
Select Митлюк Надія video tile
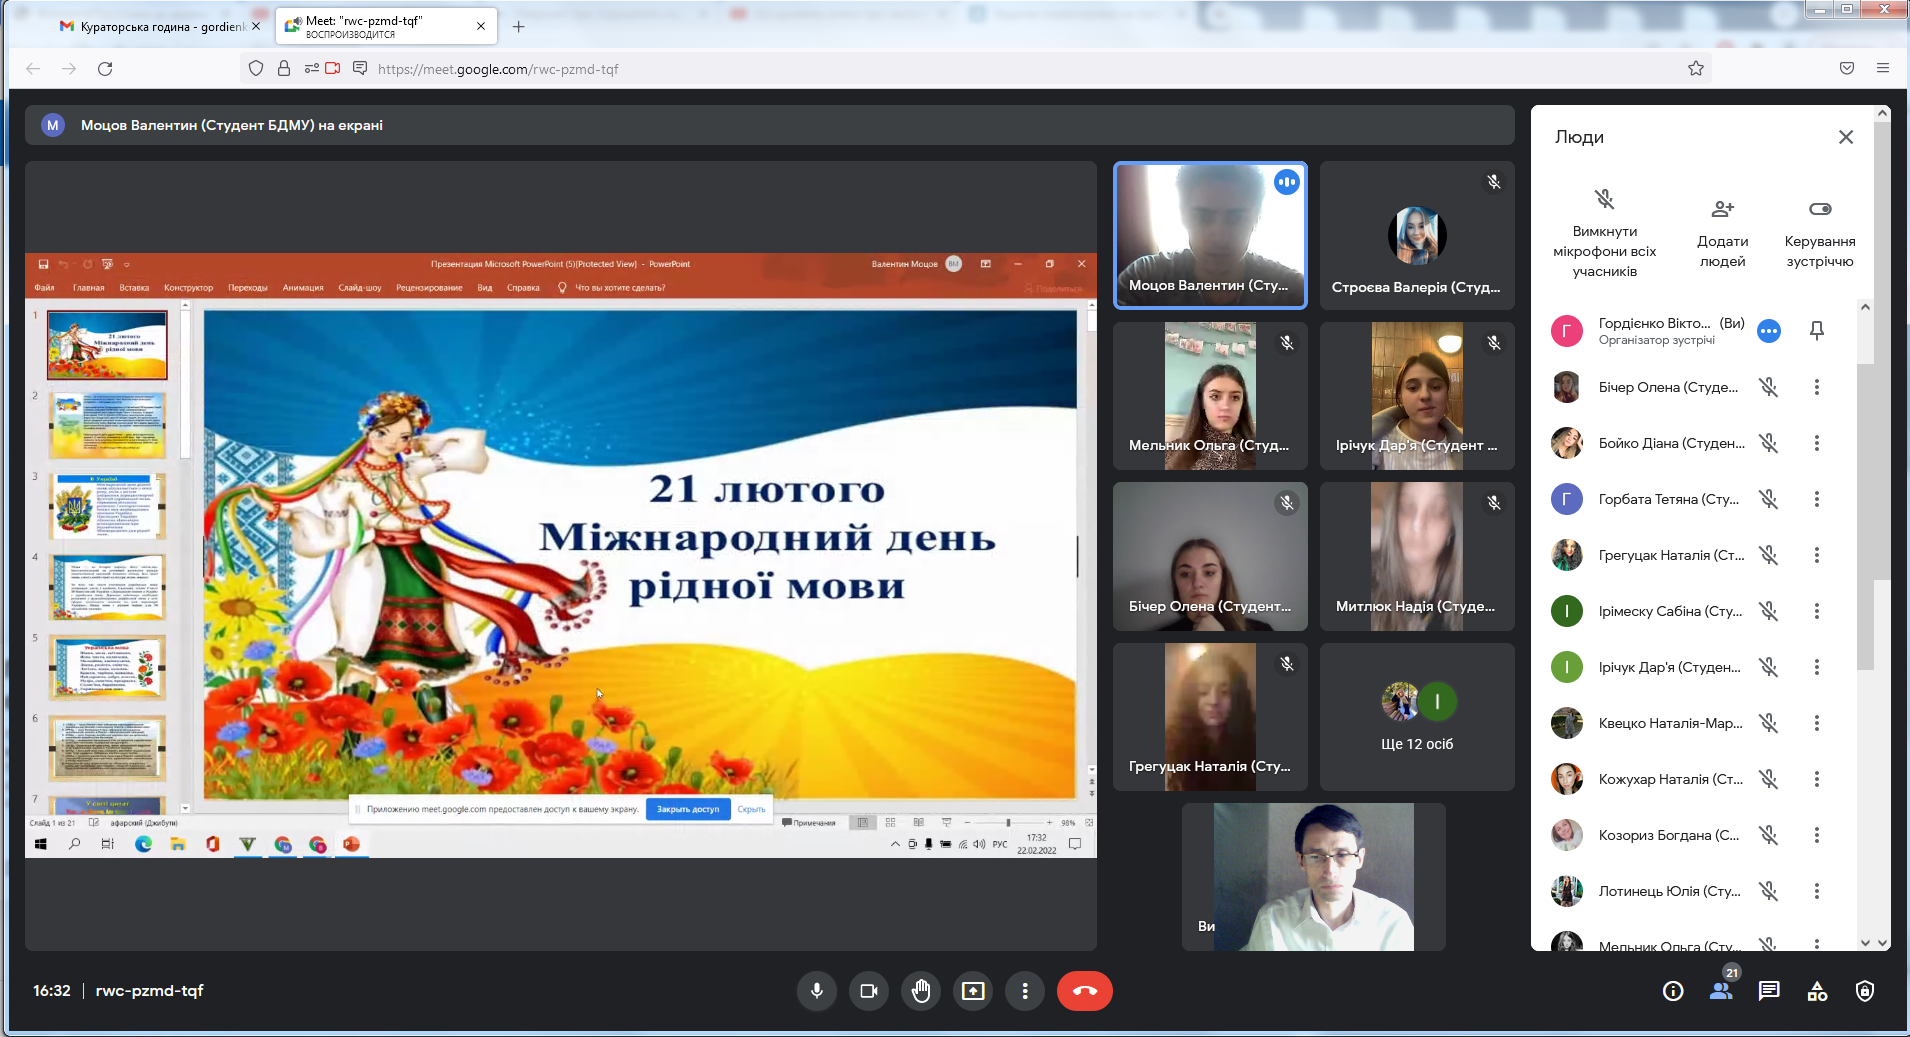click(x=1417, y=556)
